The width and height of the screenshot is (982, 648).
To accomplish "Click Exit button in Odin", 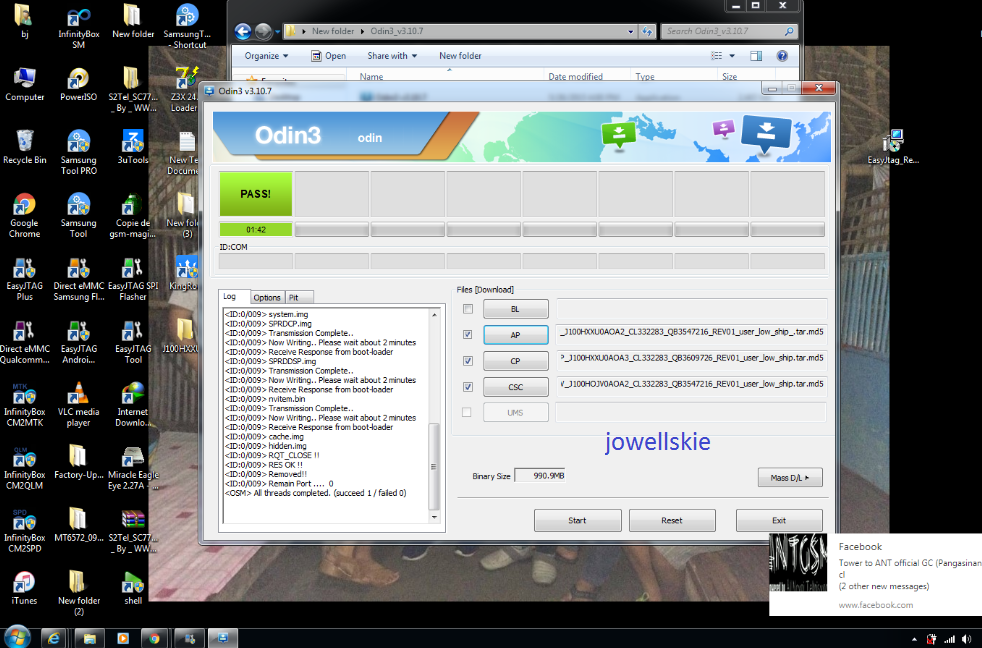I will click(x=779, y=520).
